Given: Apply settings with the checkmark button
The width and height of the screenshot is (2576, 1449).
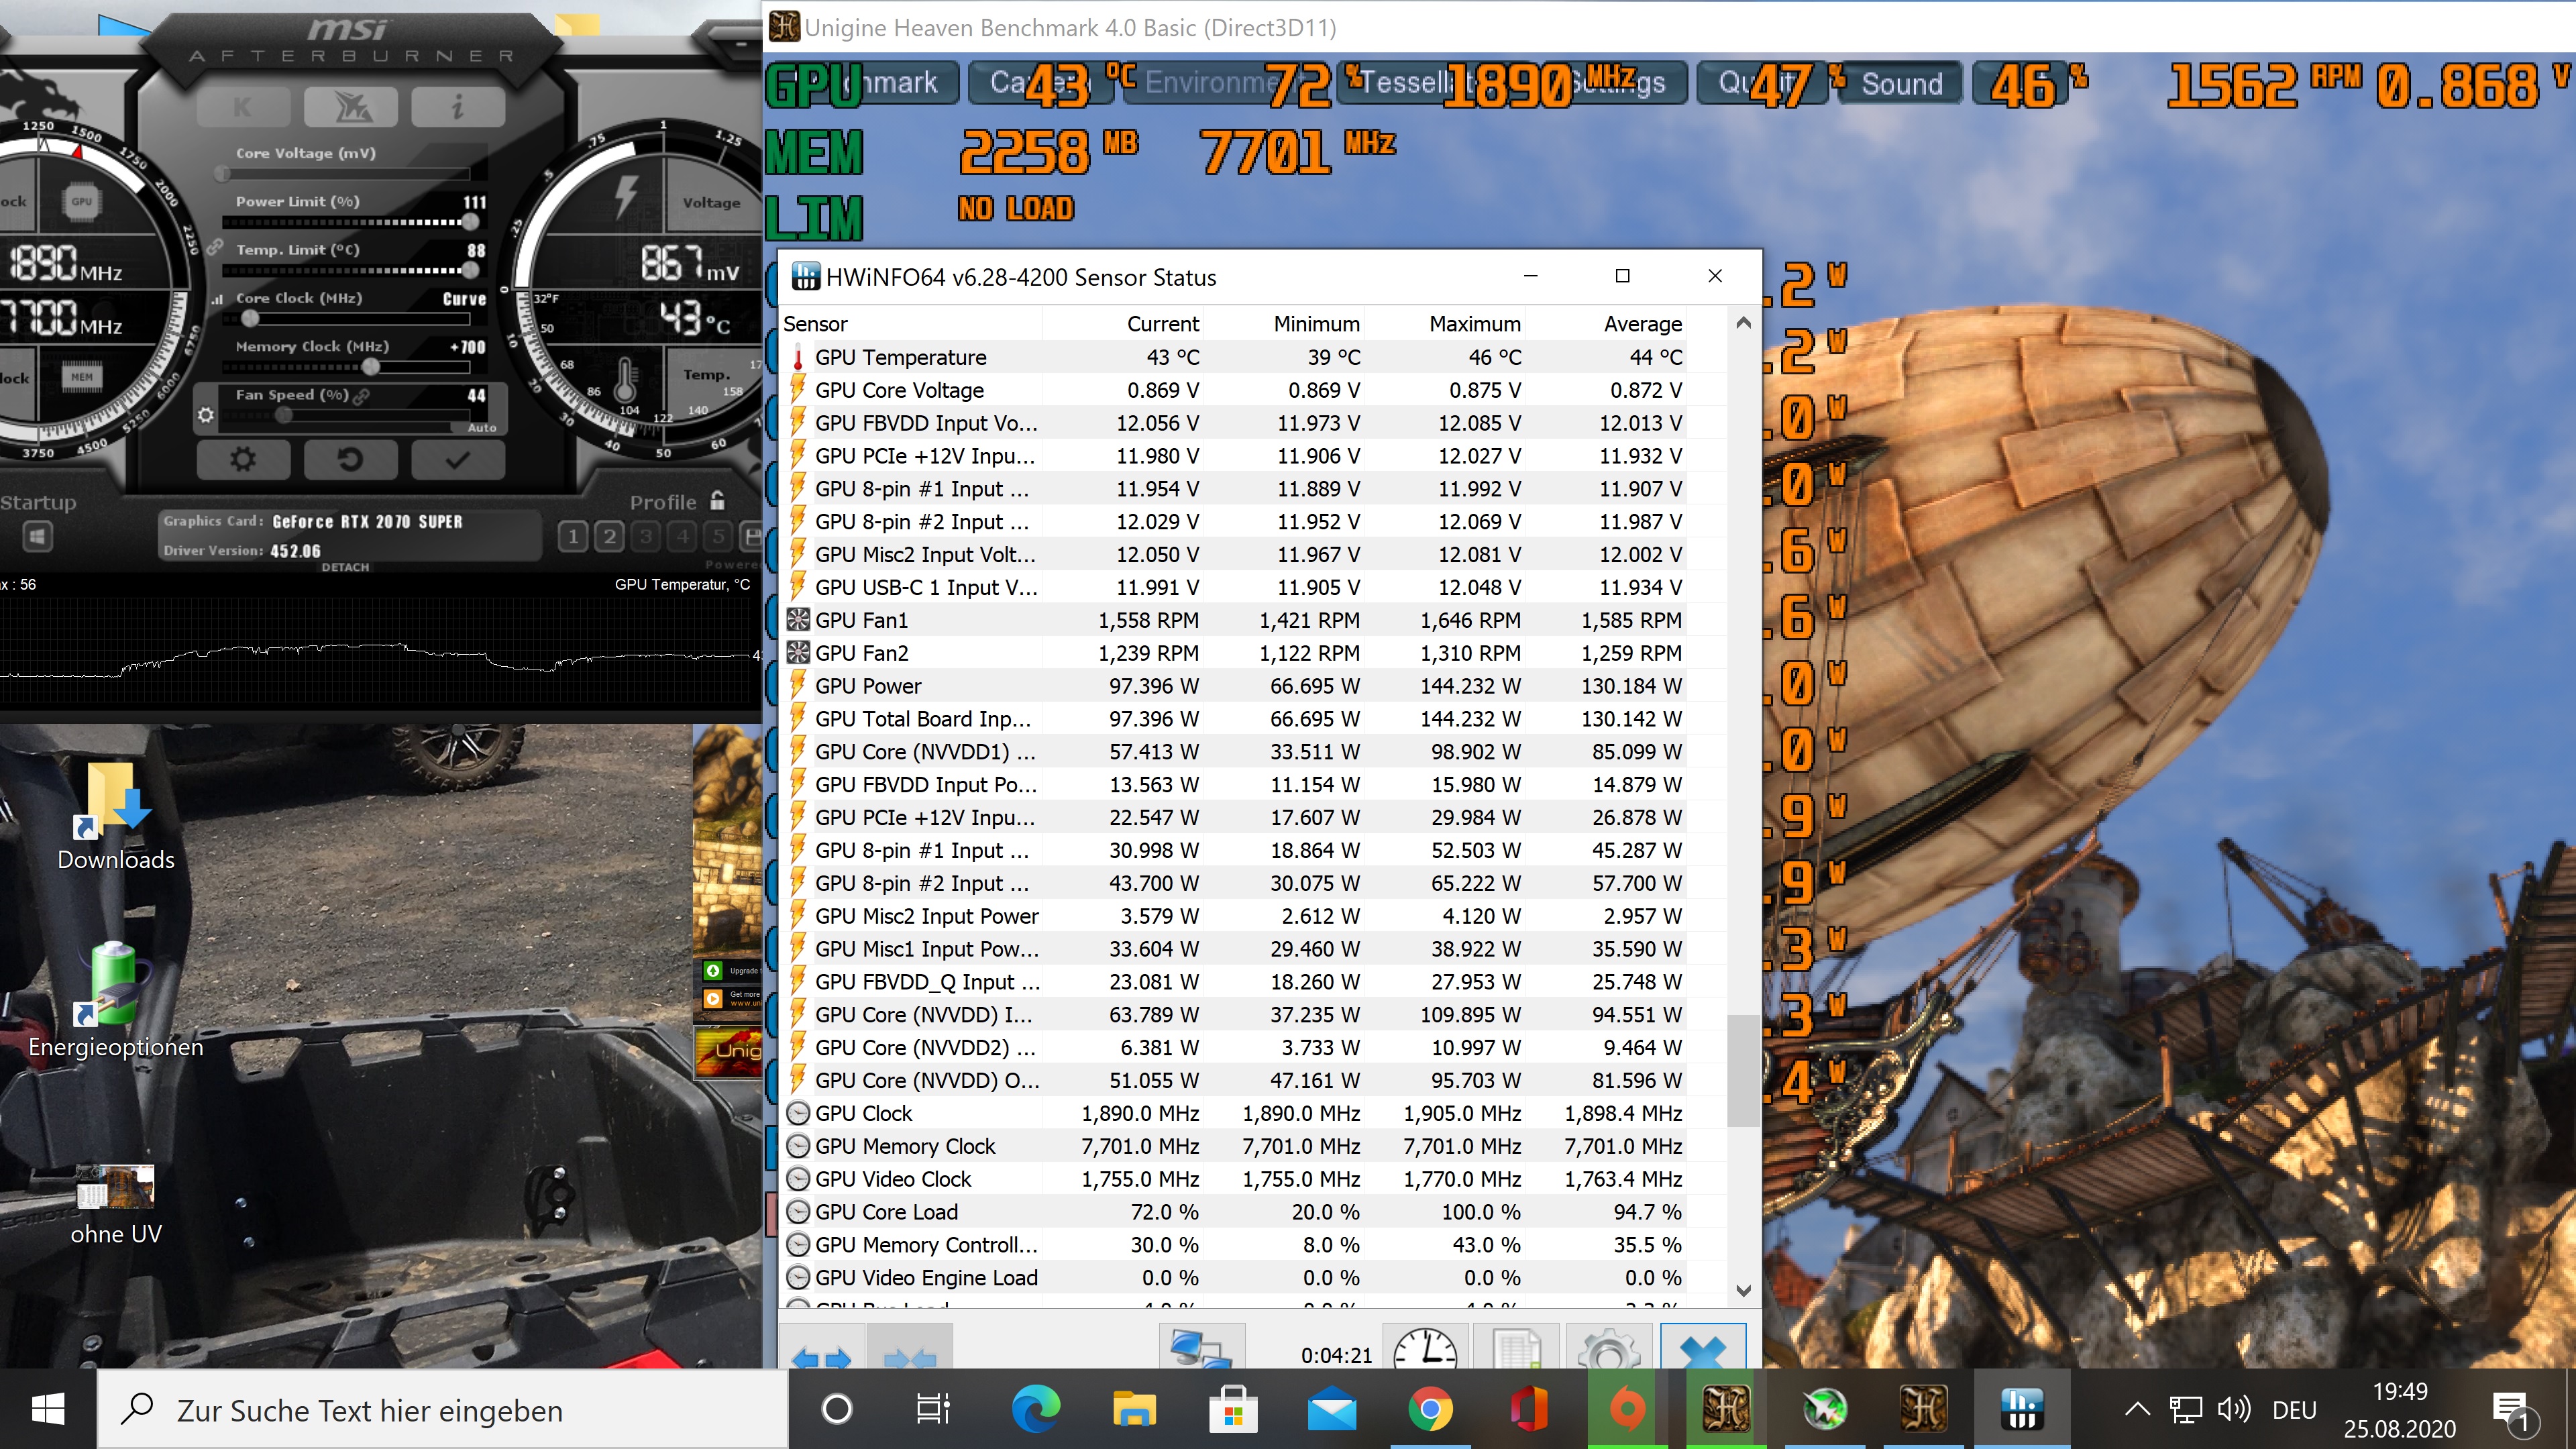Looking at the screenshot, I should 457,459.
